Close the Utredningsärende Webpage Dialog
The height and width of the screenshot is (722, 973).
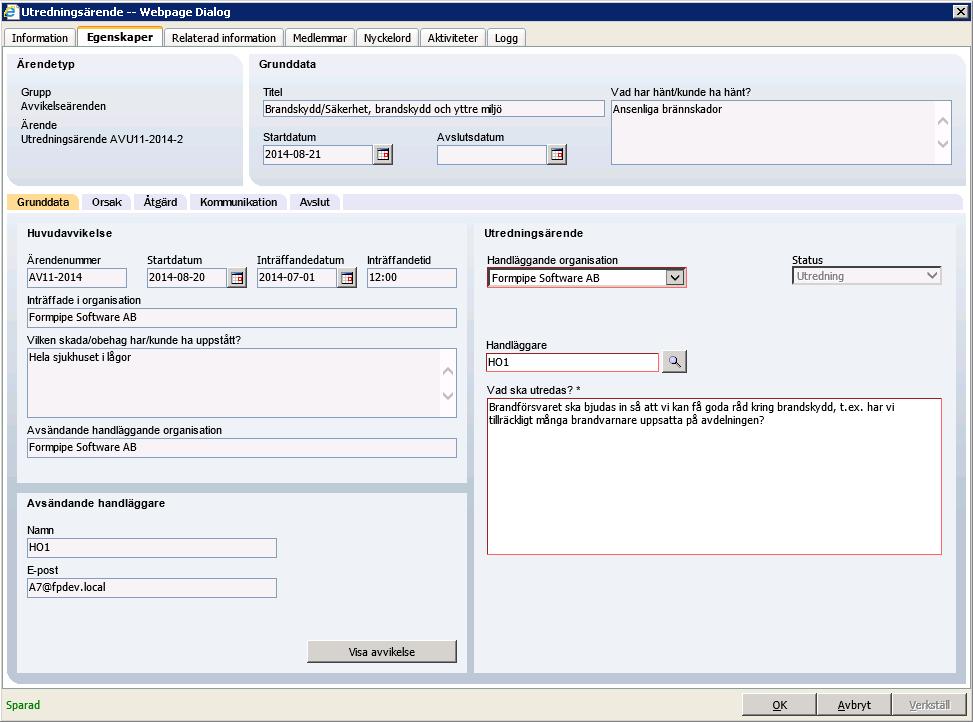(959, 12)
